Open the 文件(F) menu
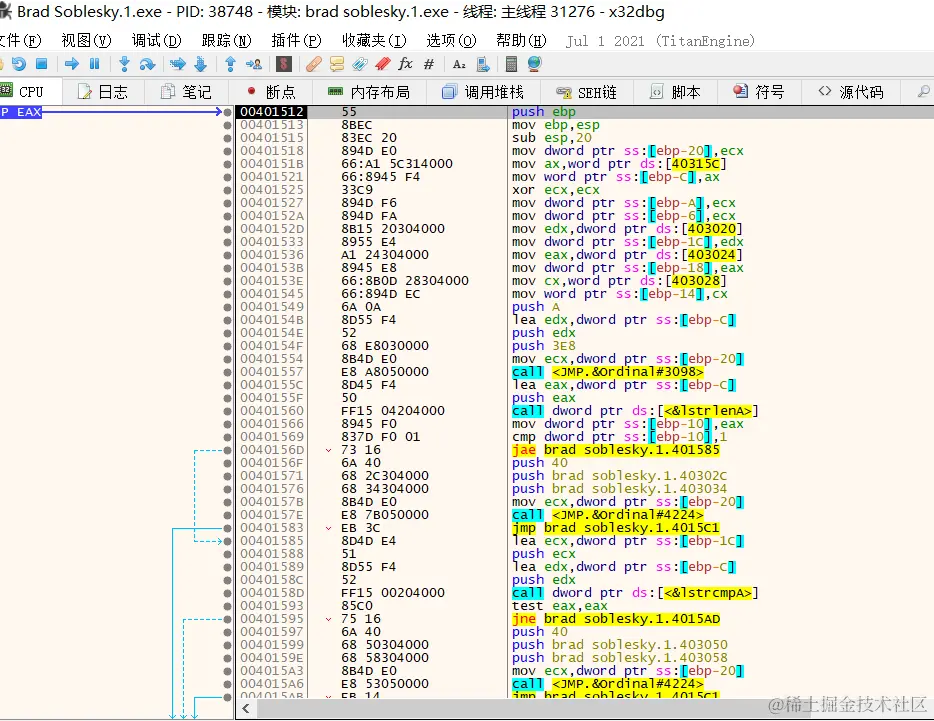The height and width of the screenshot is (721, 934). (x=20, y=41)
